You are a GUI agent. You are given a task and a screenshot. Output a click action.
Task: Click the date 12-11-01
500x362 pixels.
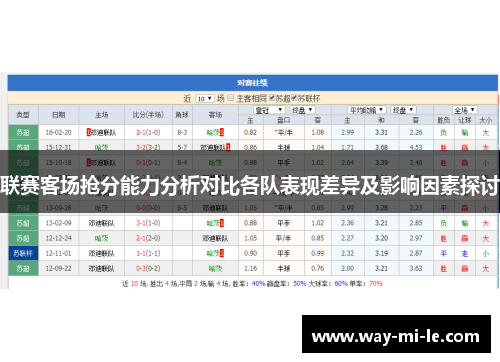click(59, 253)
